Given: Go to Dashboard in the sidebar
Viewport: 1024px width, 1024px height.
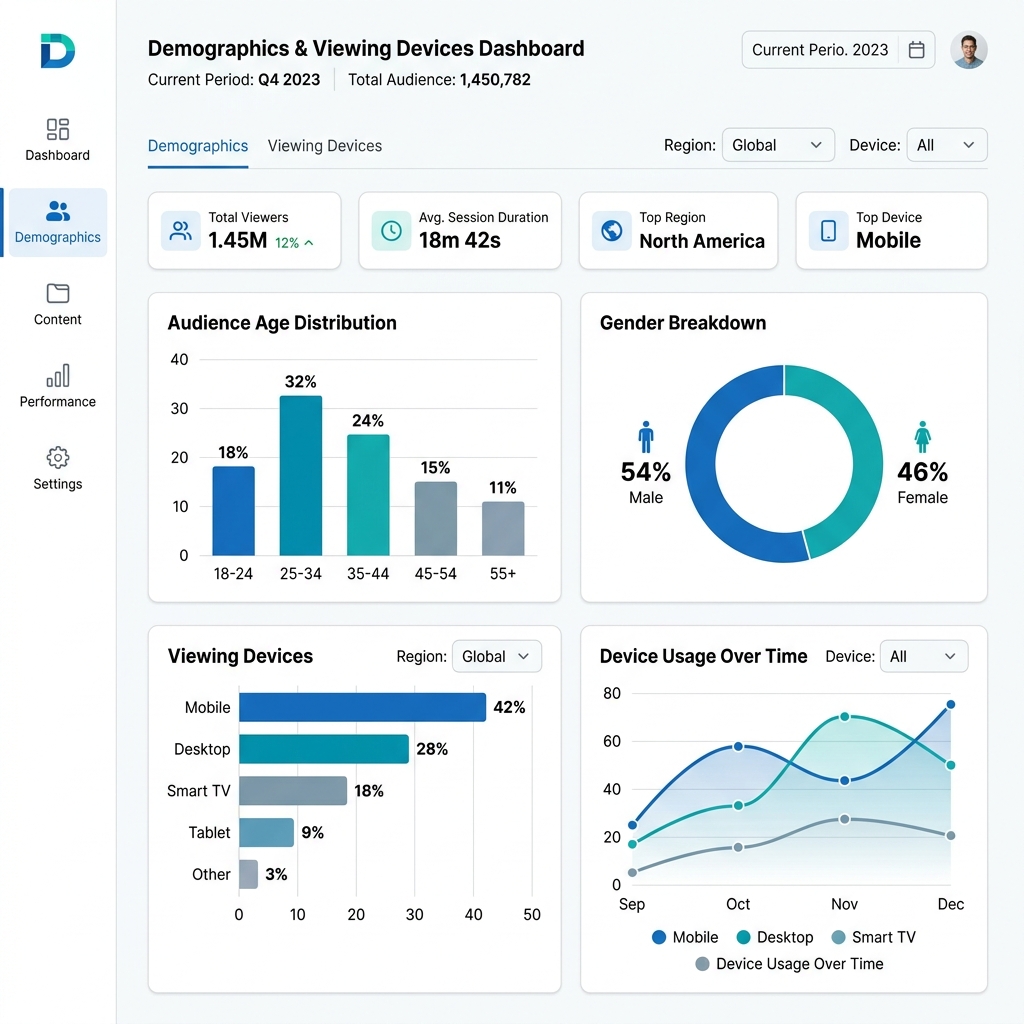Looking at the screenshot, I should tap(57, 139).
